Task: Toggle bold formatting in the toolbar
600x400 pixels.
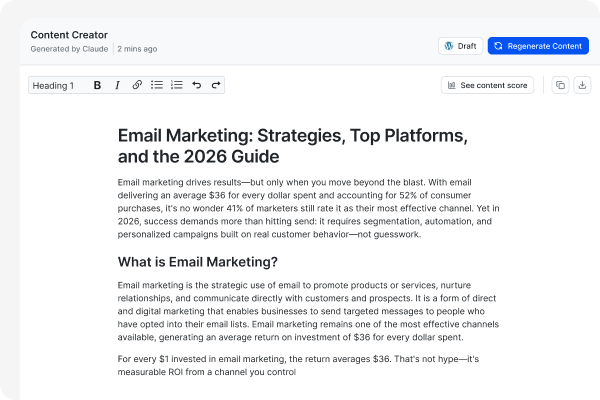Action: pyautogui.click(x=97, y=86)
